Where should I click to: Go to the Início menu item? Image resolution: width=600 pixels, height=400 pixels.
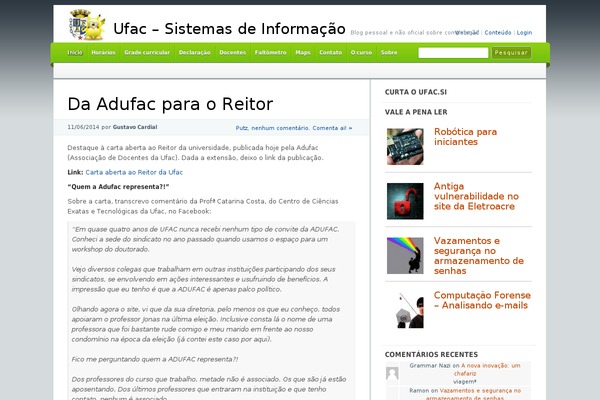(75, 52)
